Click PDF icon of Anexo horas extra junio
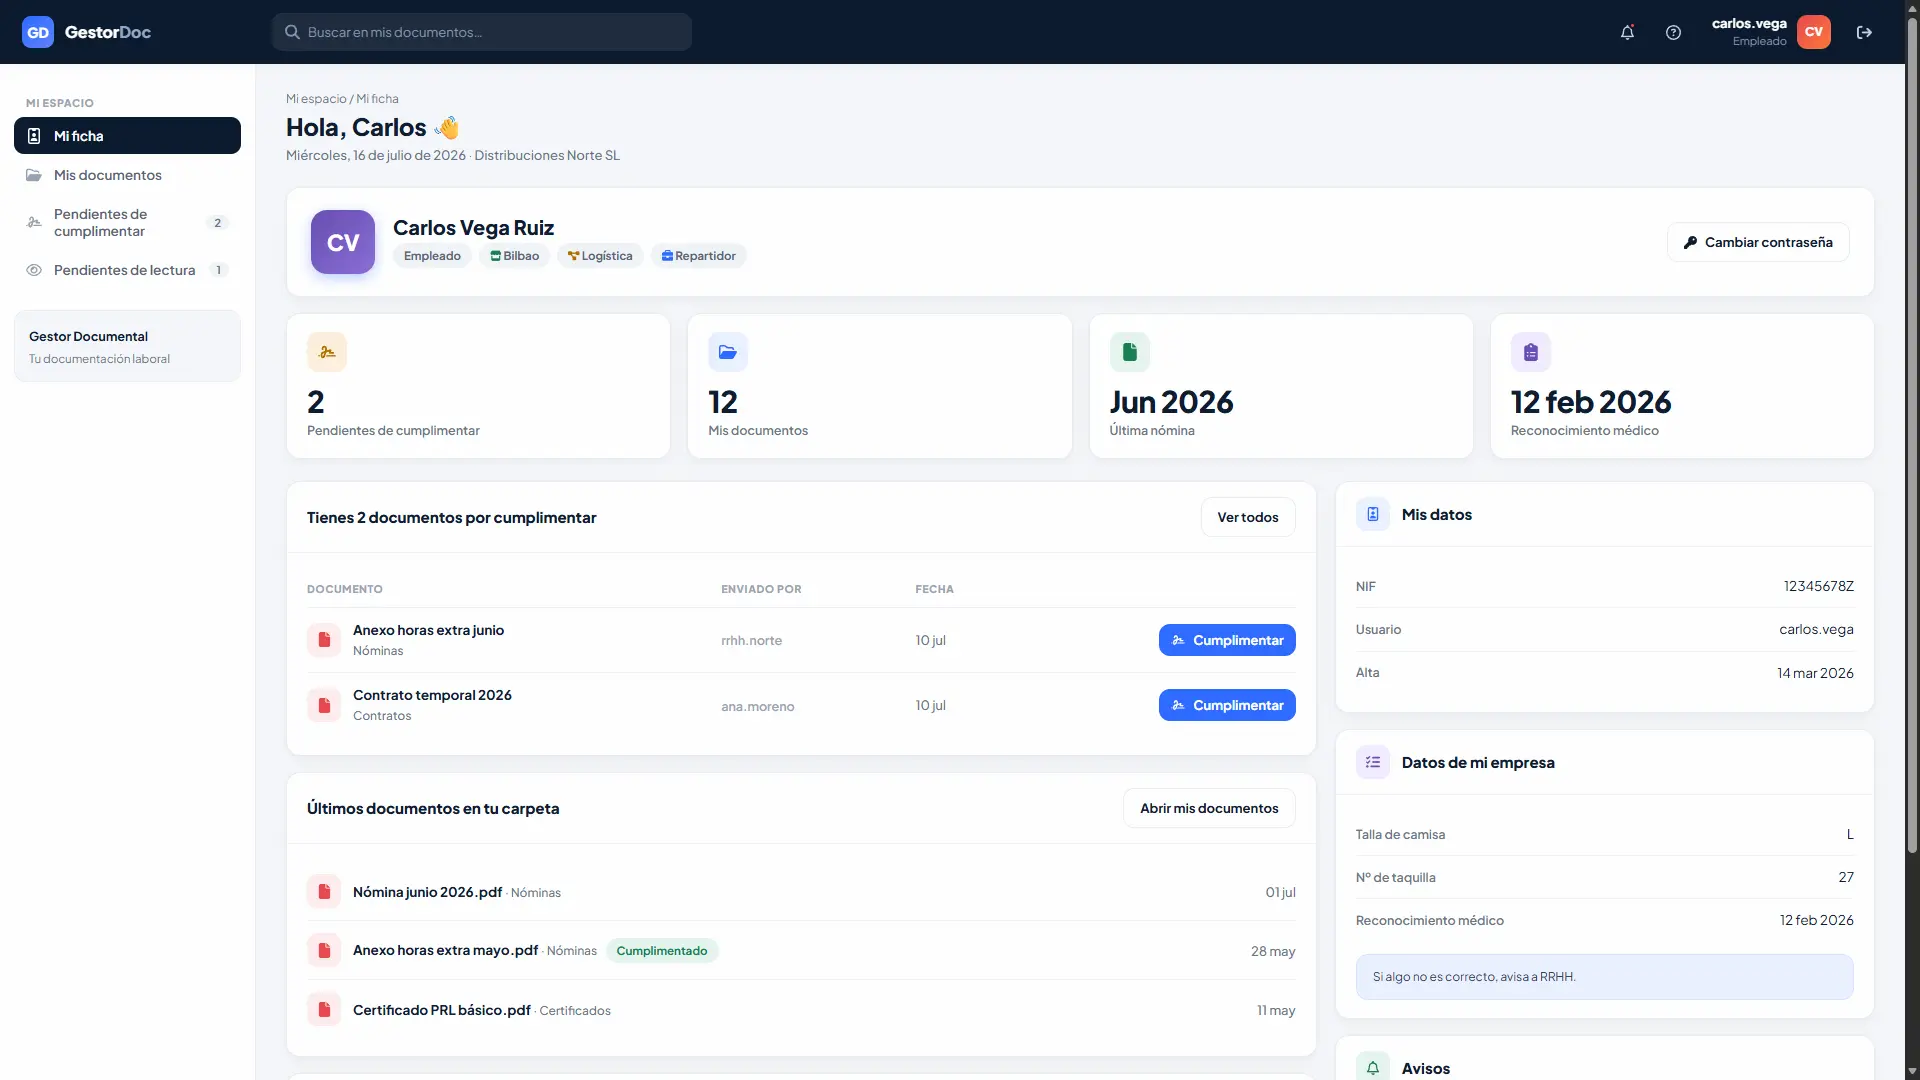The image size is (1920, 1080). 324,640
